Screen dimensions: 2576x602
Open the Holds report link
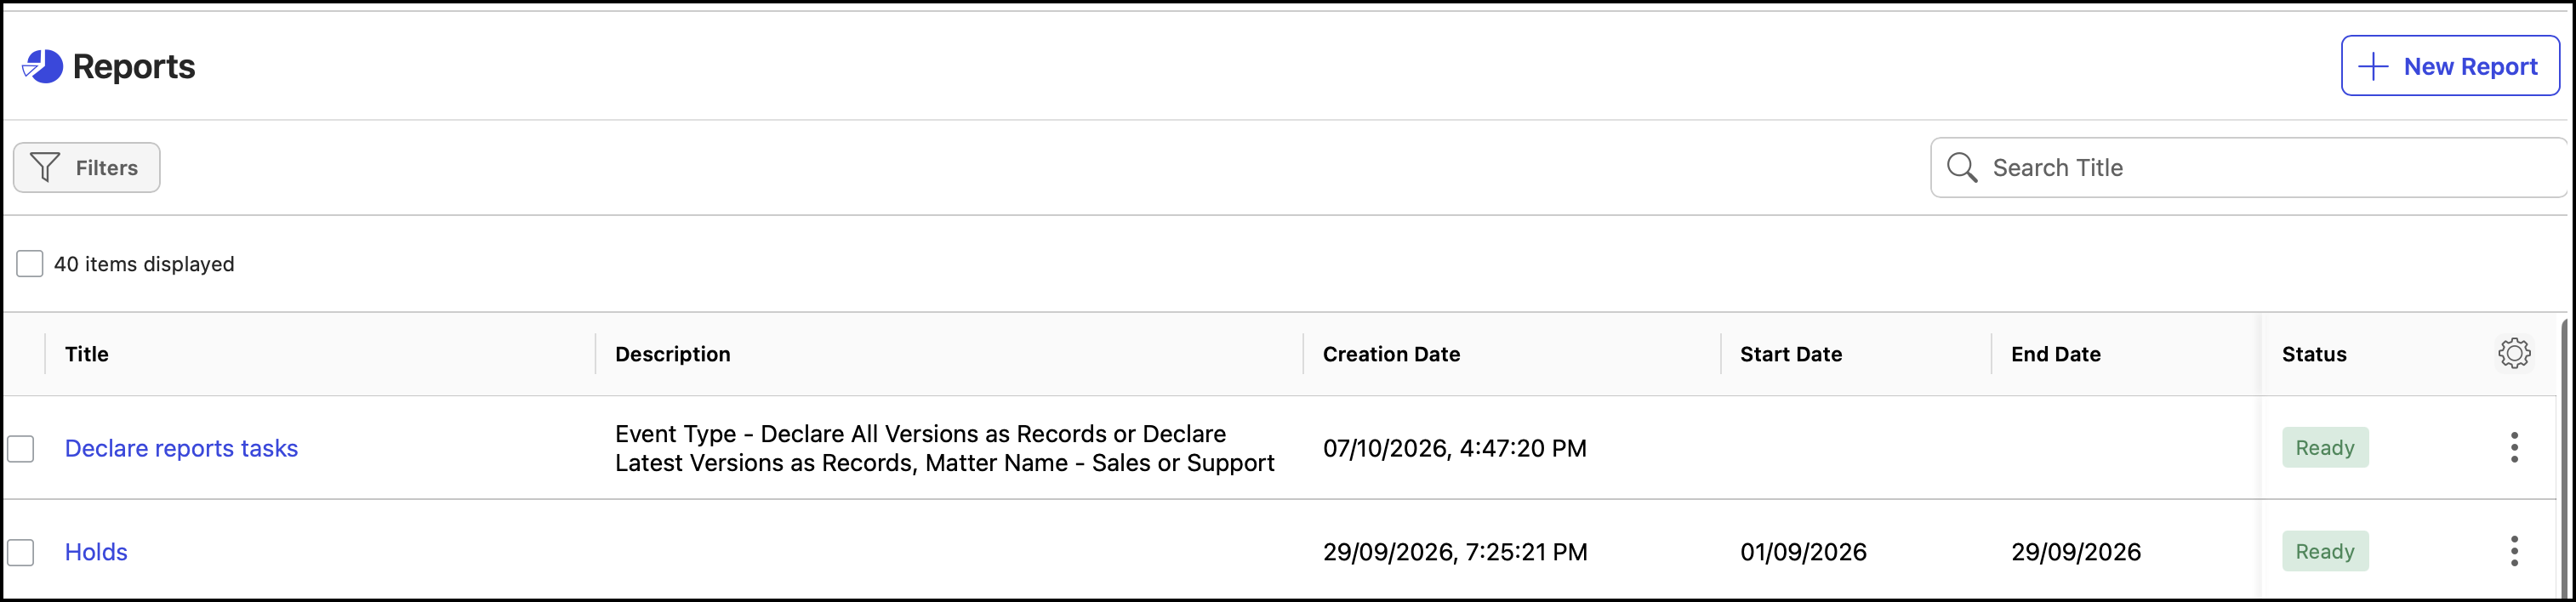tap(96, 552)
